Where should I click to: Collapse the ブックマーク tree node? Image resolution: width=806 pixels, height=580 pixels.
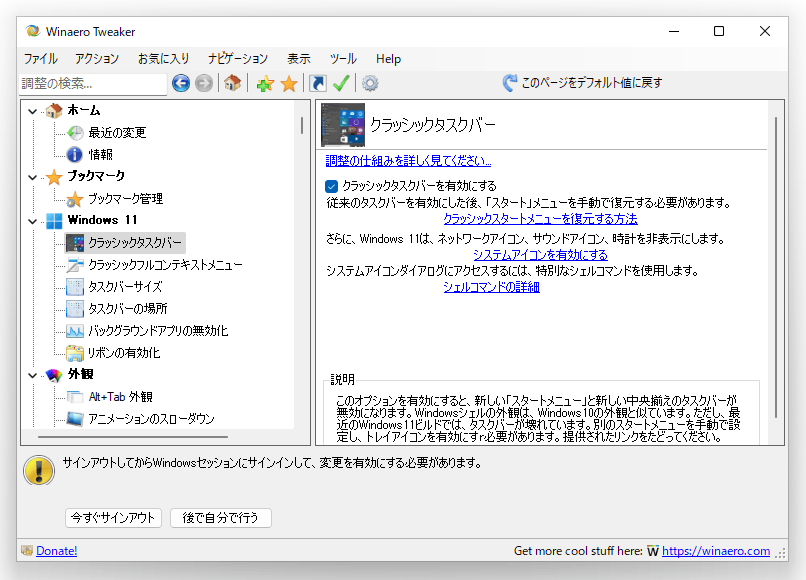coord(32,177)
